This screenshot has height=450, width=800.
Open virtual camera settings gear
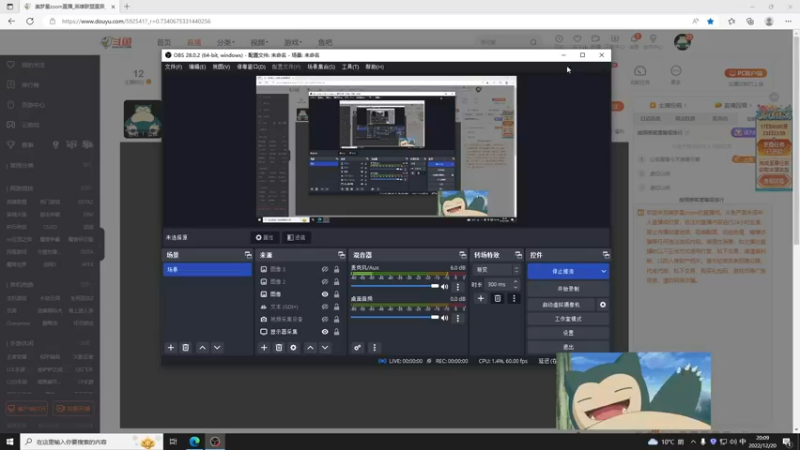click(x=603, y=305)
